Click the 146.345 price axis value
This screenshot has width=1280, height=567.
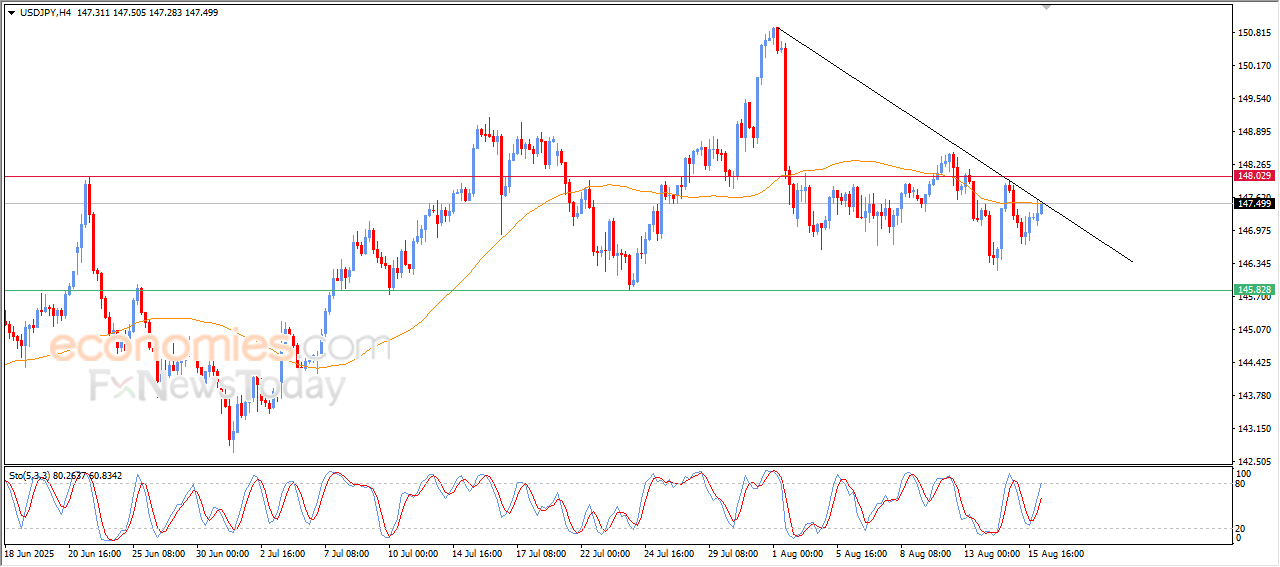coord(1254,264)
